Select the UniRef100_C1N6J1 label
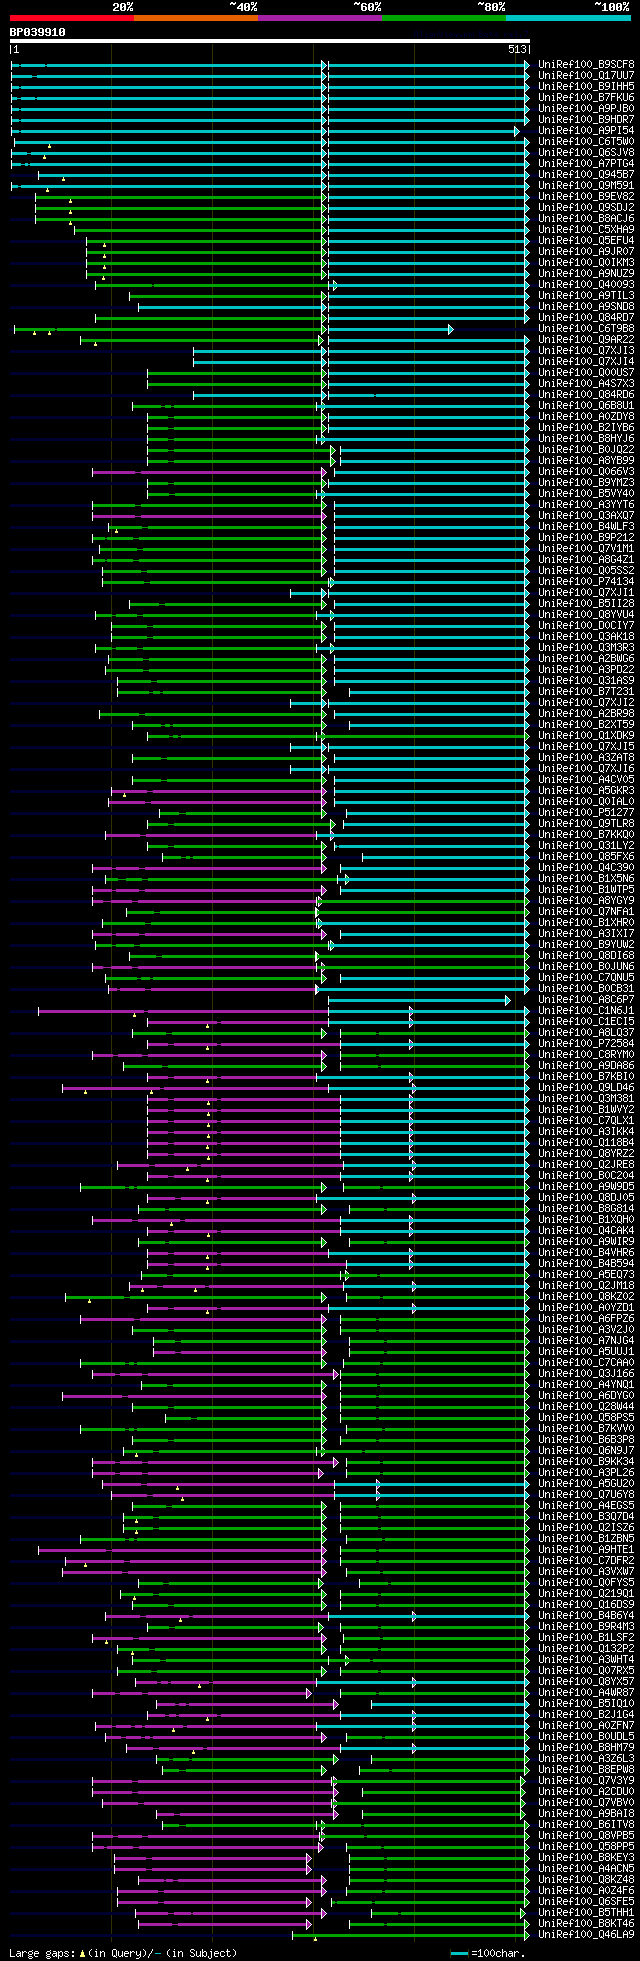This screenshot has height=1961, width=640. (586, 1010)
